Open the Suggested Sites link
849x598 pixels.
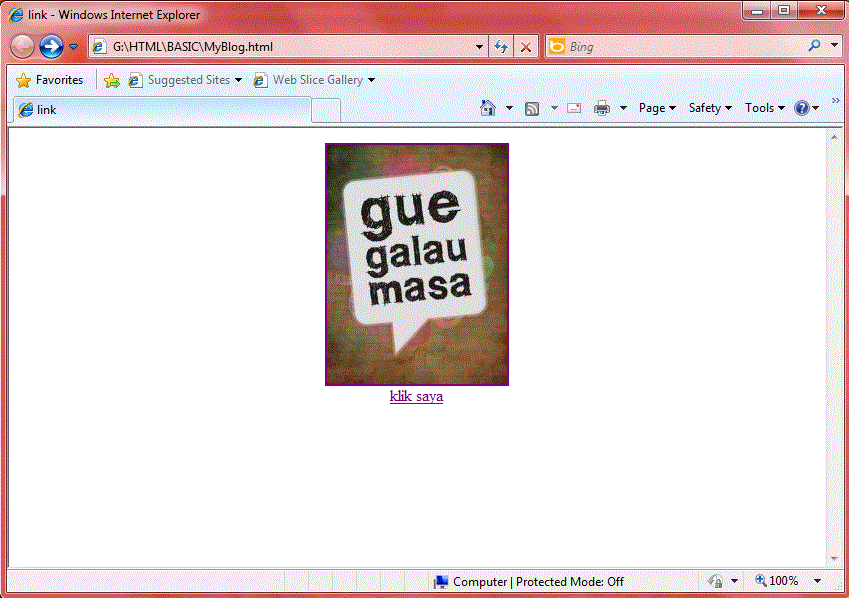pos(185,80)
